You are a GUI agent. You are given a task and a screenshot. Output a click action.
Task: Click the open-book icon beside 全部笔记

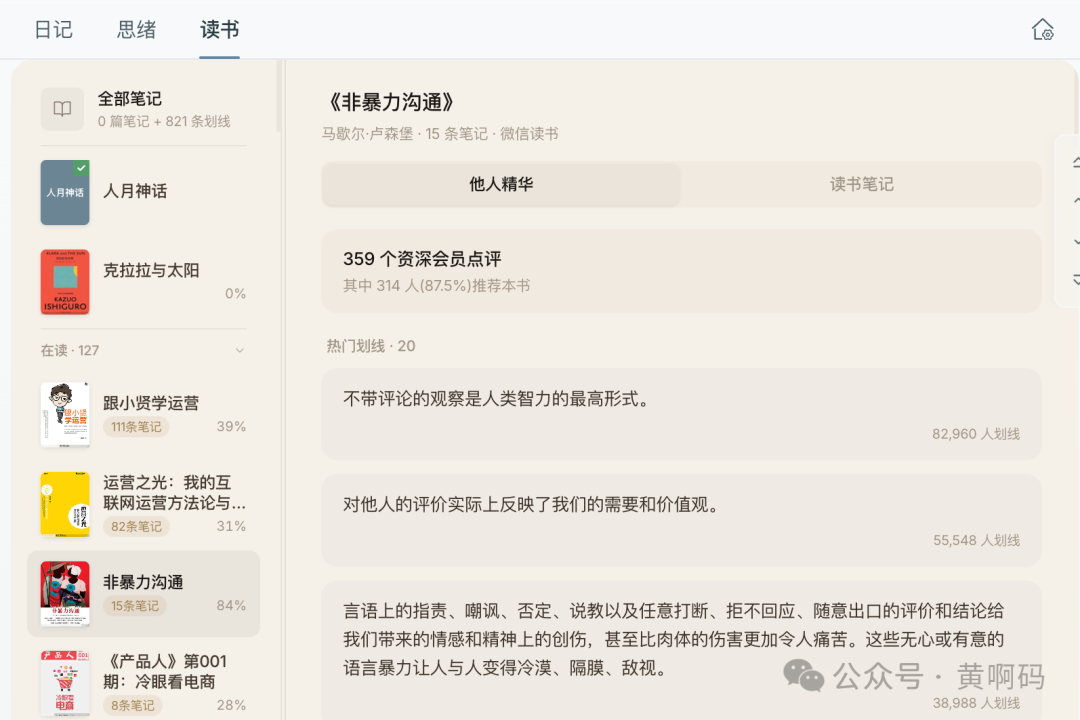pyautogui.click(x=62, y=109)
